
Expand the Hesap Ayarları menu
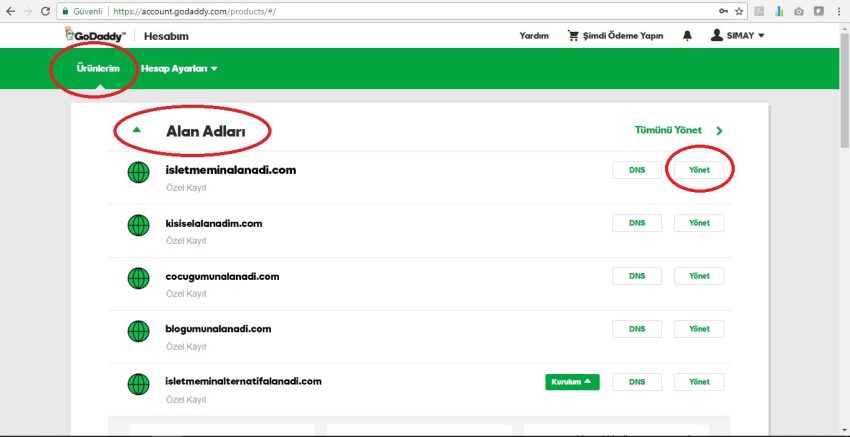pos(179,69)
